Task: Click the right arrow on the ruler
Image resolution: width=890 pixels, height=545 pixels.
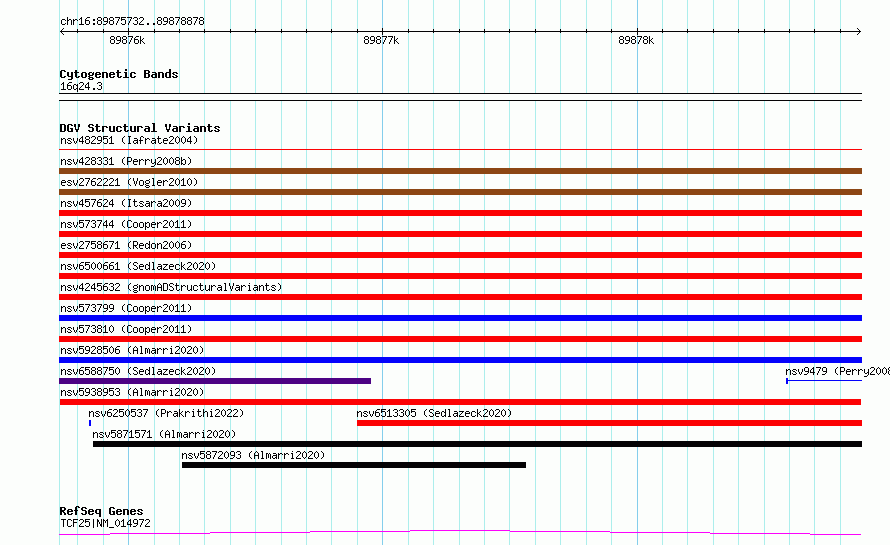Action: pyautogui.click(x=858, y=32)
